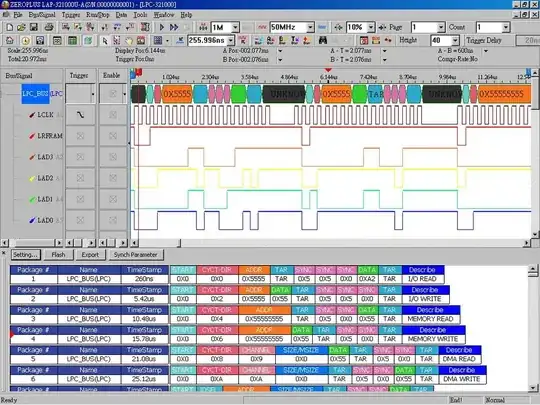Click the Setting... button
The height and width of the screenshot is (405, 540).
(25, 255)
